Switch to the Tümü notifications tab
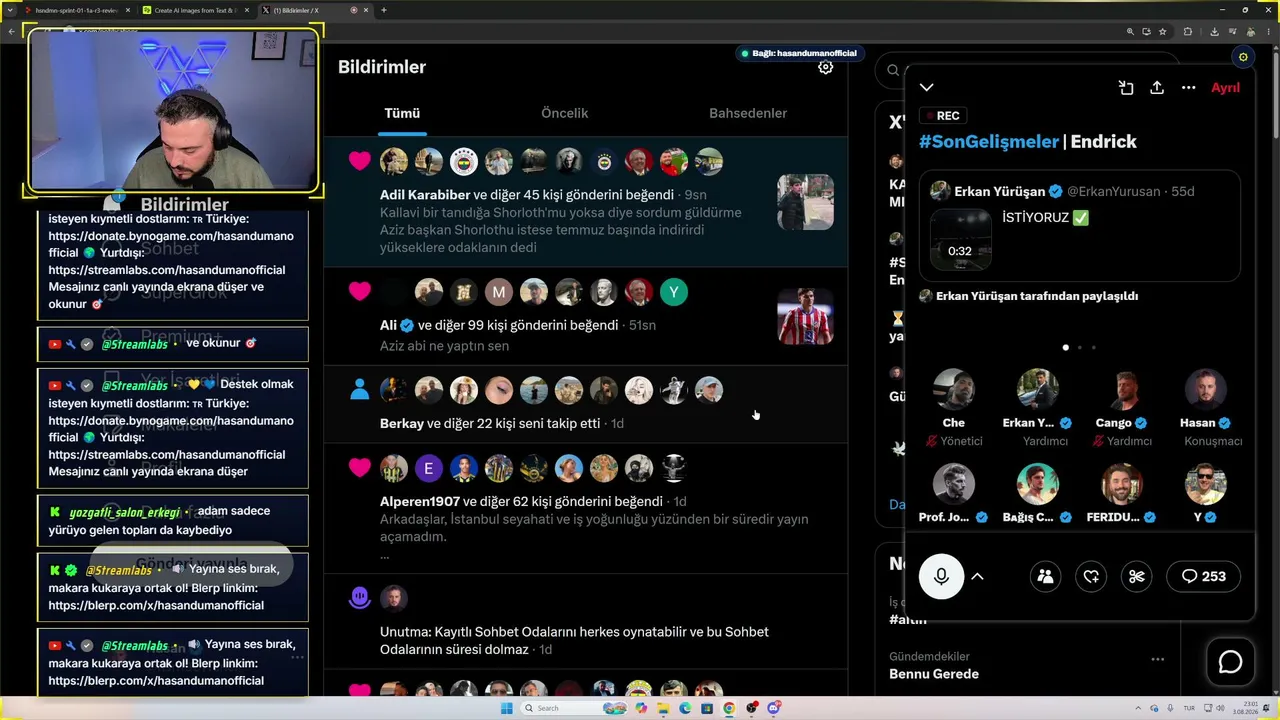 (x=402, y=113)
